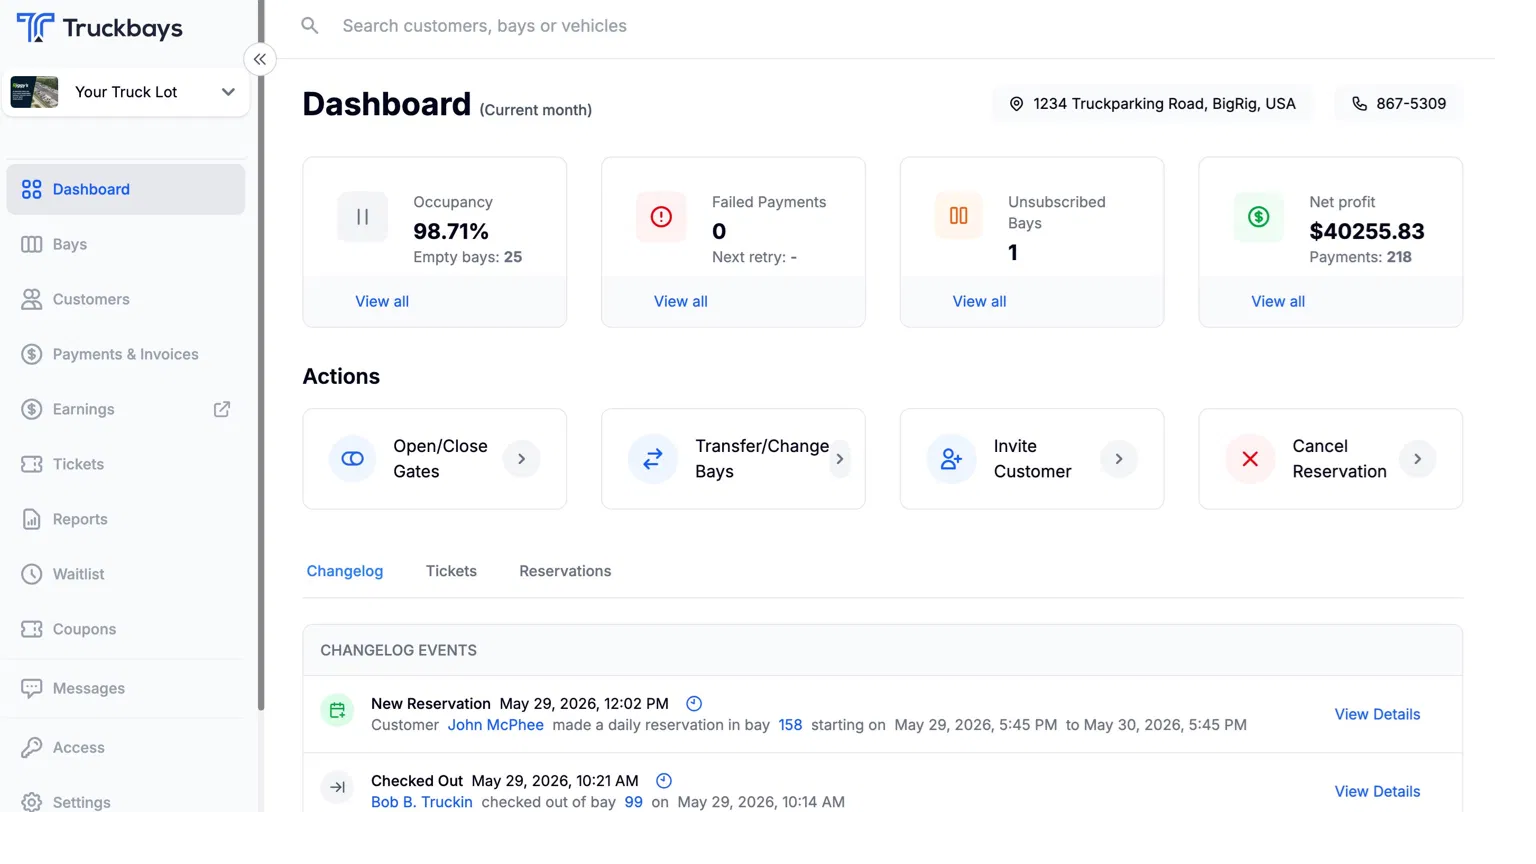Click the Open/Close Gates toggle icon
The width and height of the screenshot is (1536, 864).
[353, 459]
